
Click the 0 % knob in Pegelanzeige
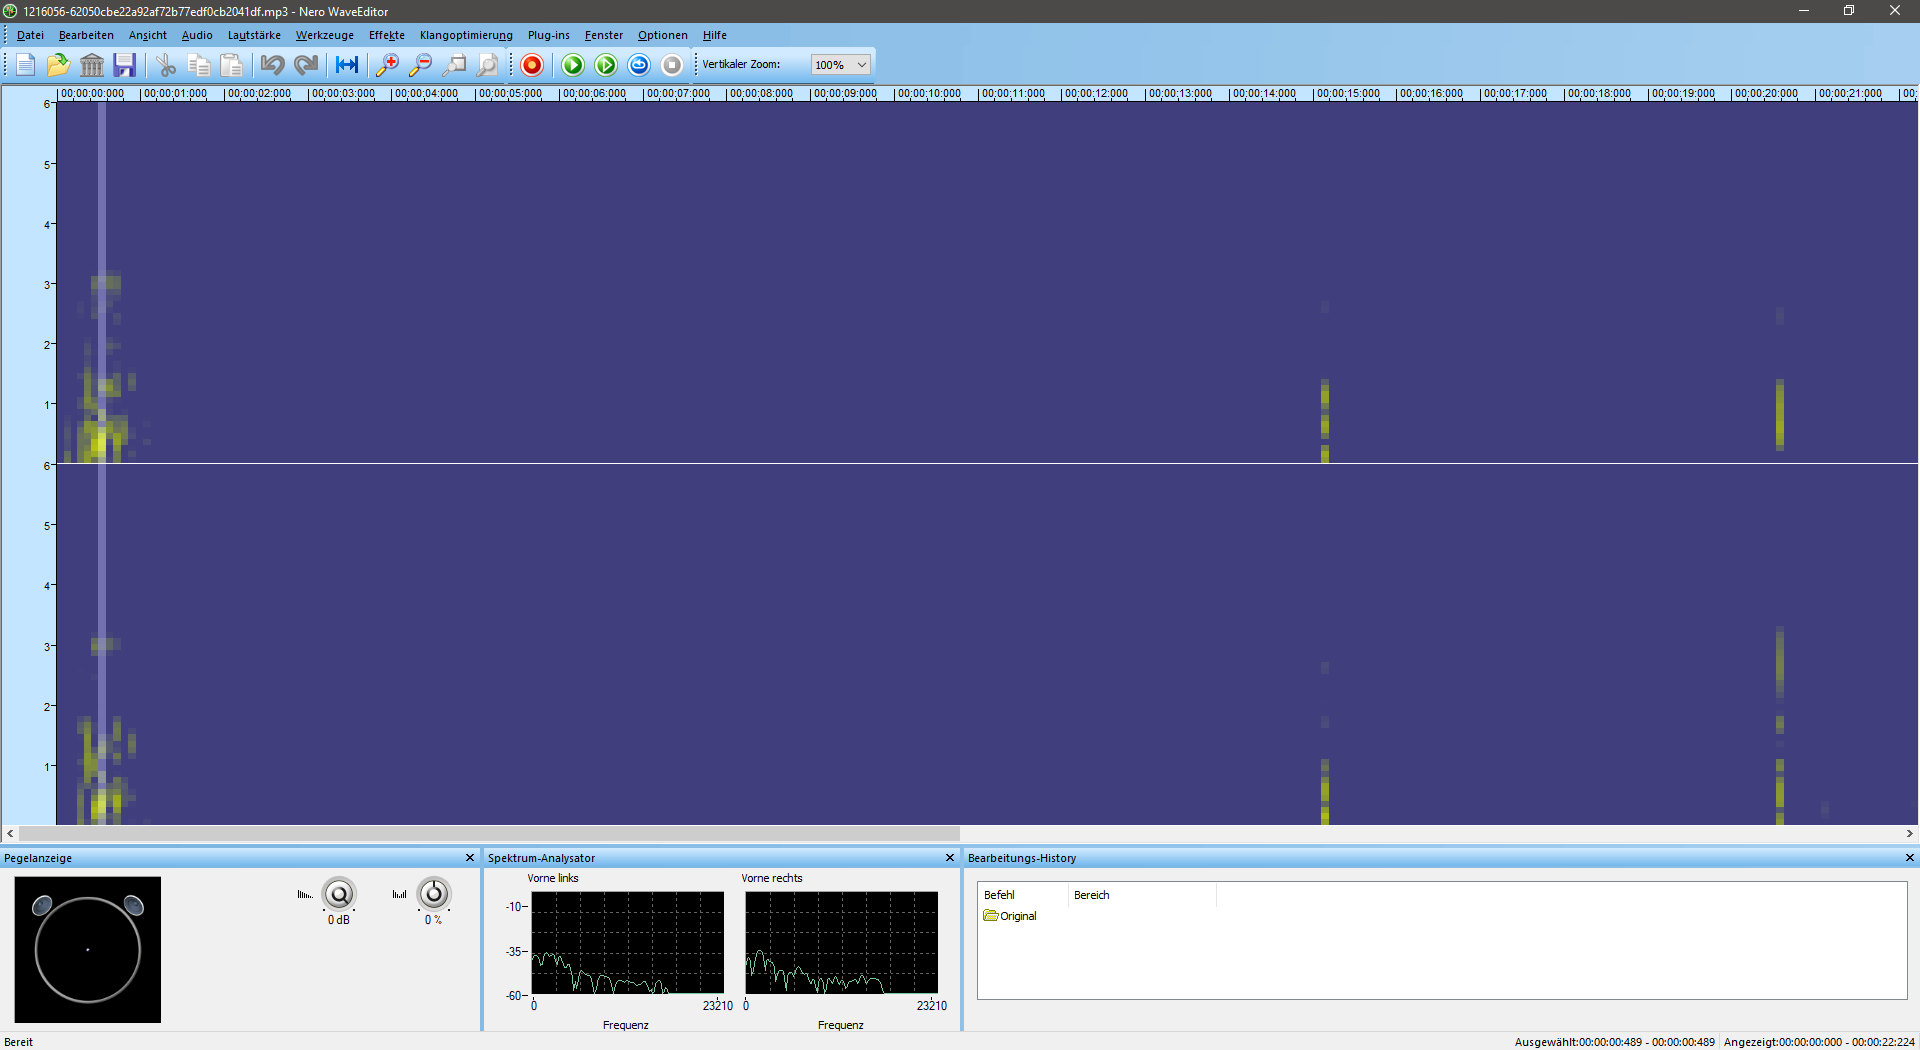pos(434,894)
